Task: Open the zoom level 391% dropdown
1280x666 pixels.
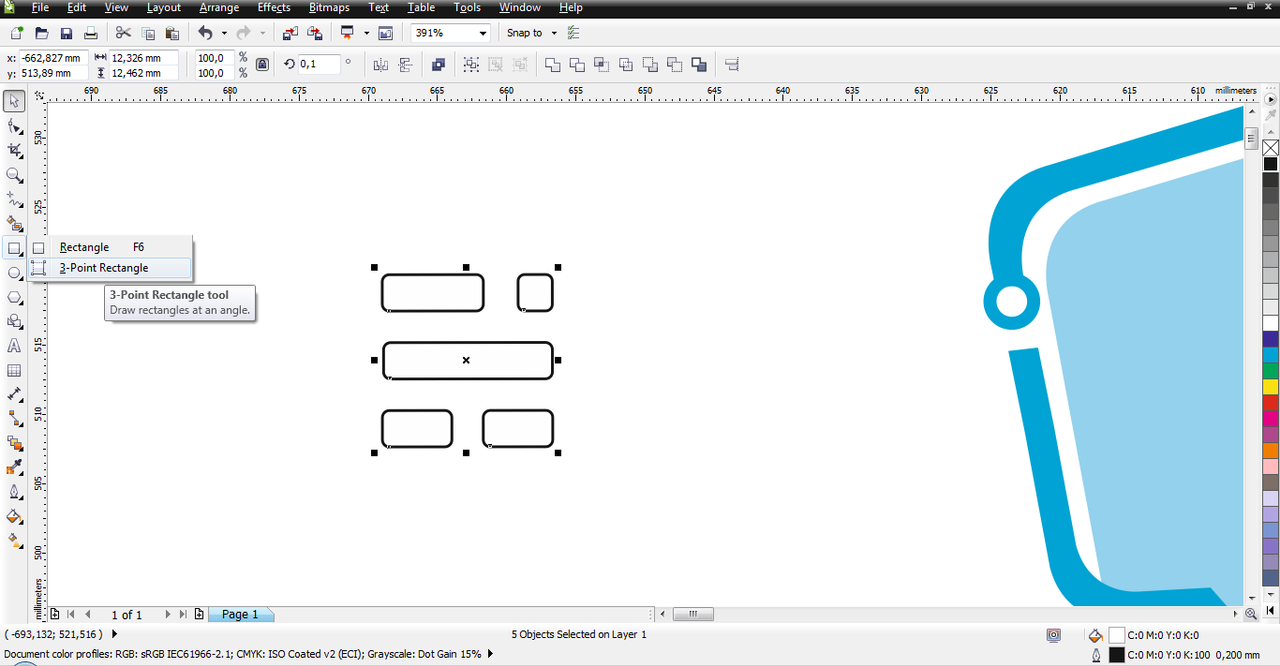Action: [483, 33]
